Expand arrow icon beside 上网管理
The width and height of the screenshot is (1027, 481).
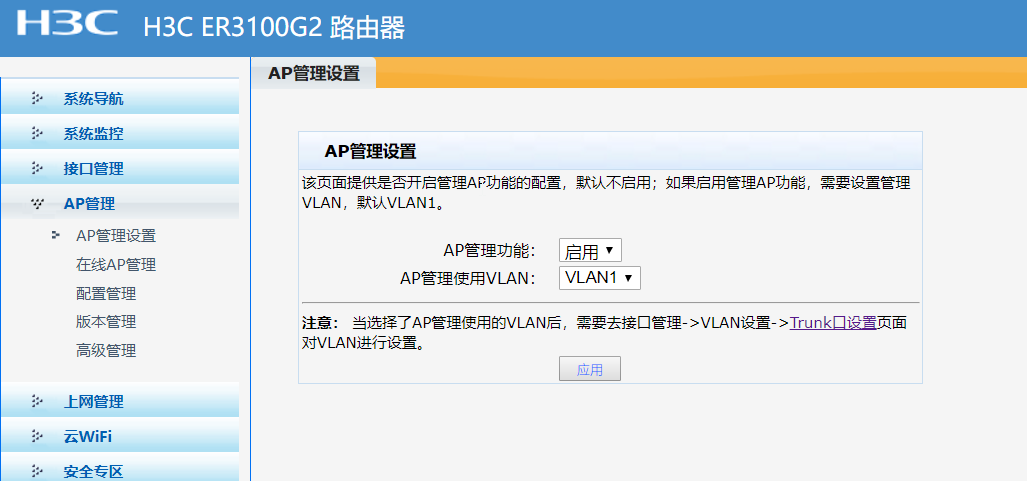pos(37,402)
